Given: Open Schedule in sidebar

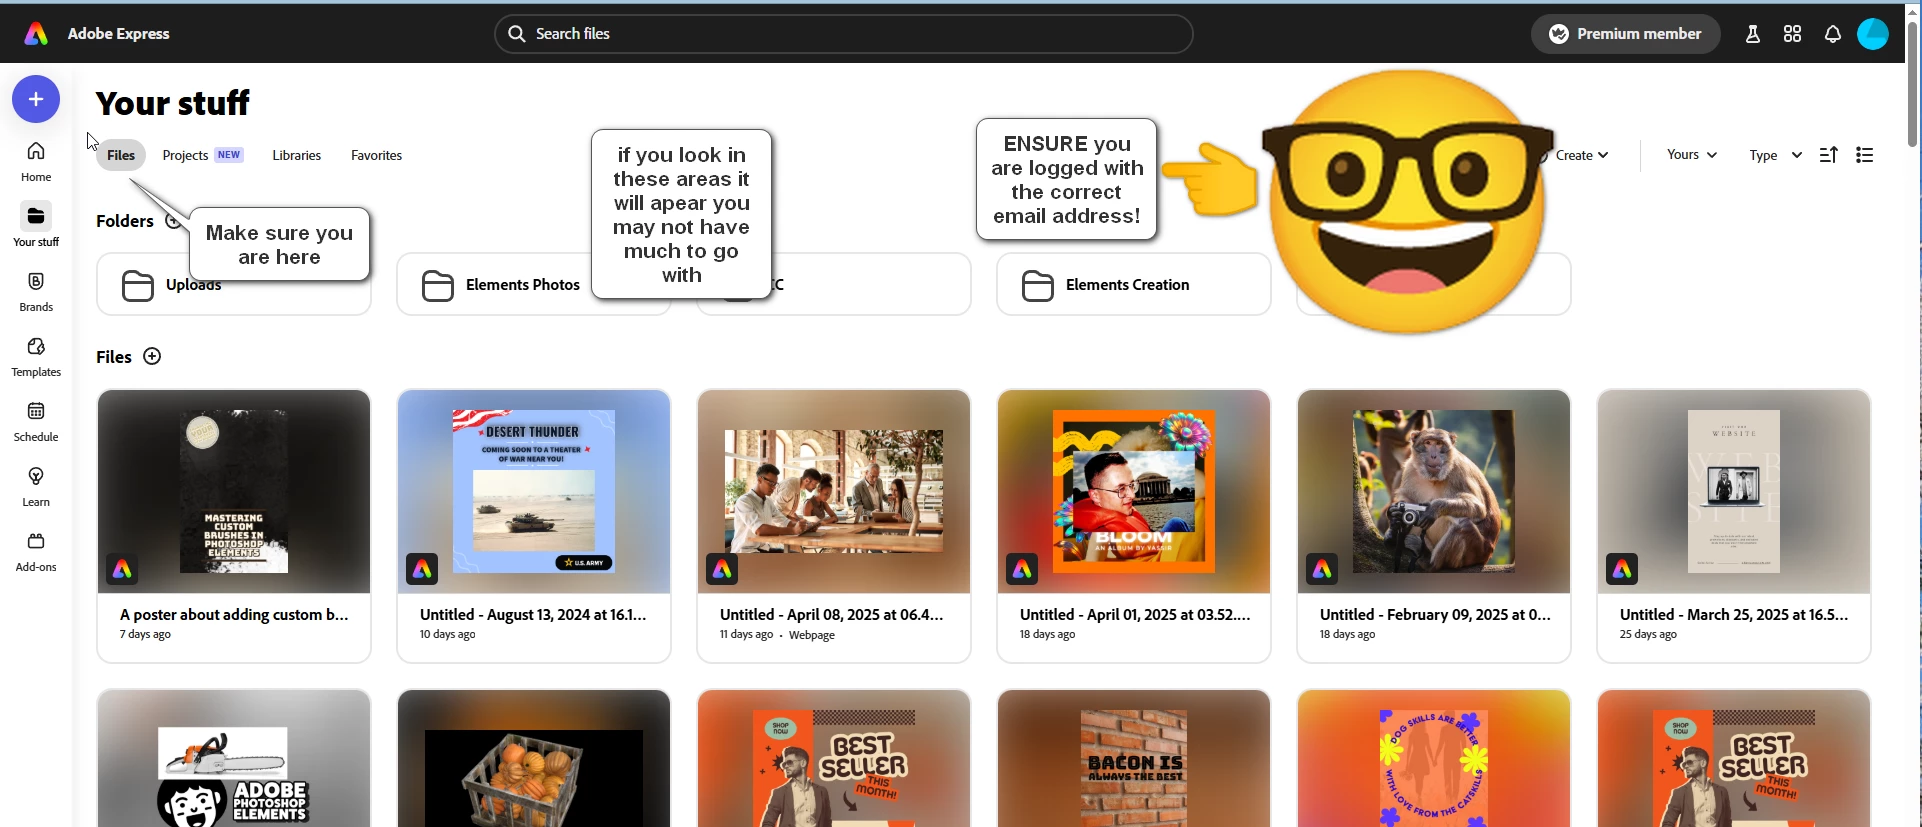Looking at the screenshot, I should 36,422.
